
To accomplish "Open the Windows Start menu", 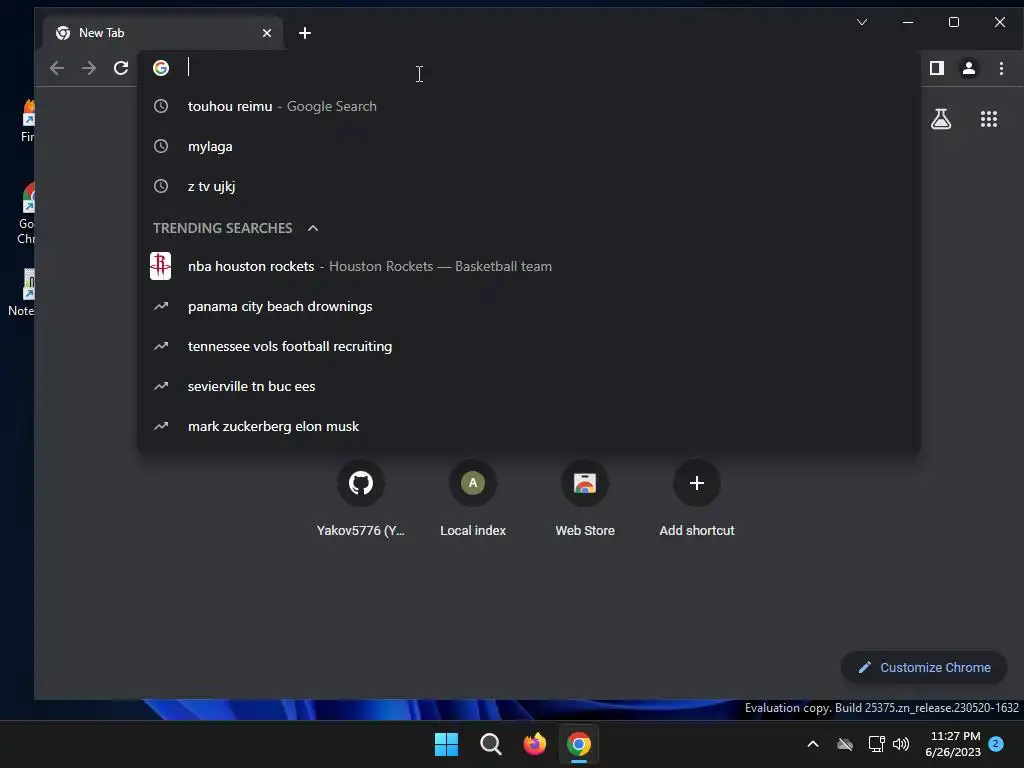I will click(x=447, y=744).
